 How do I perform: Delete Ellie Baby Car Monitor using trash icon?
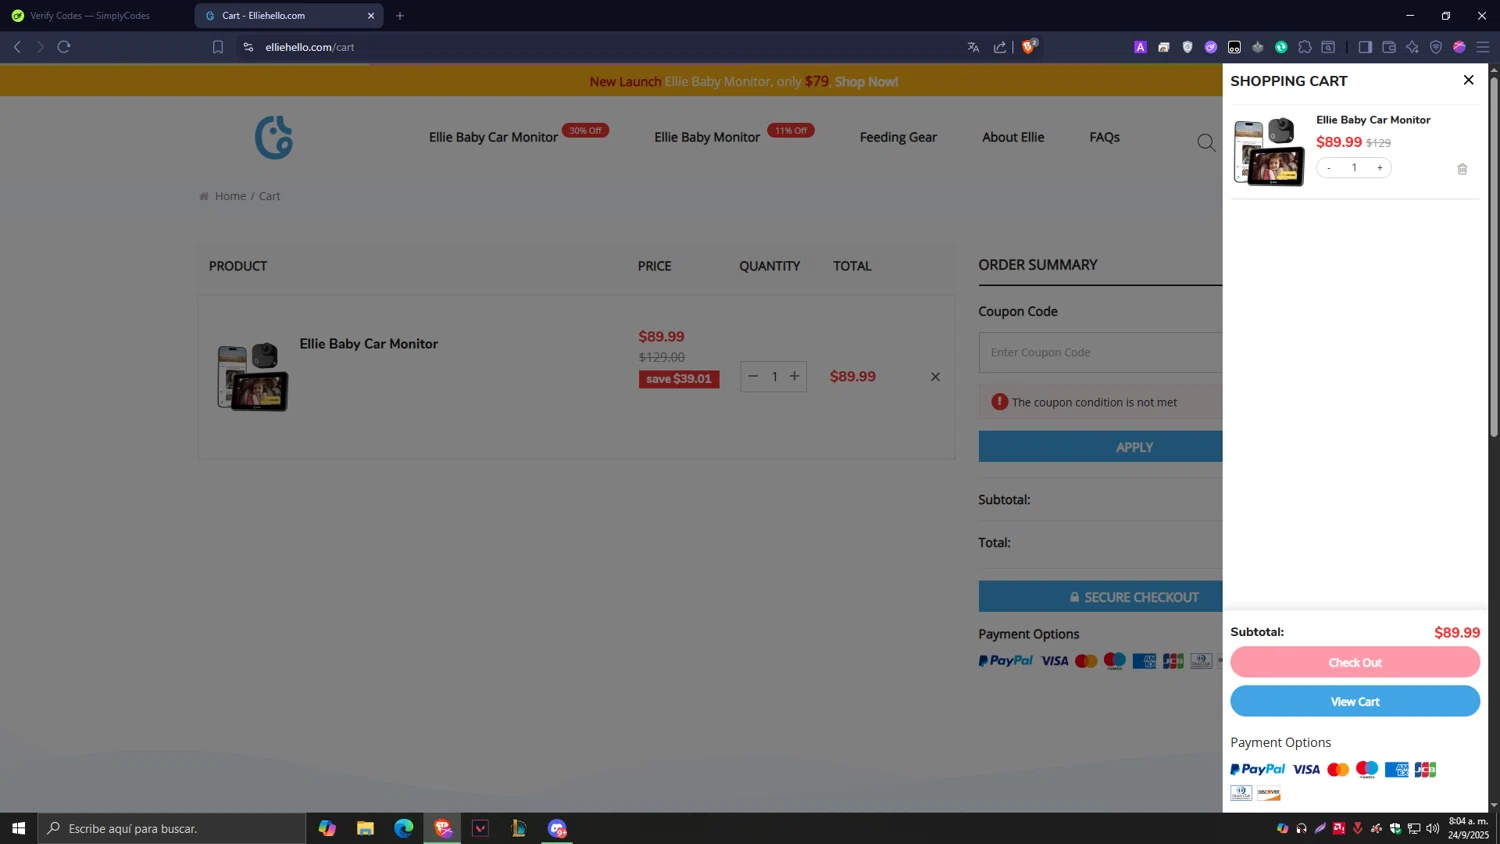pyautogui.click(x=1462, y=169)
